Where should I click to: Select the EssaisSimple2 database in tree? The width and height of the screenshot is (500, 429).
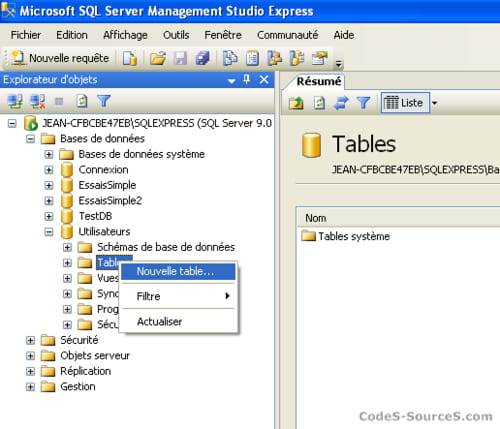point(110,201)
